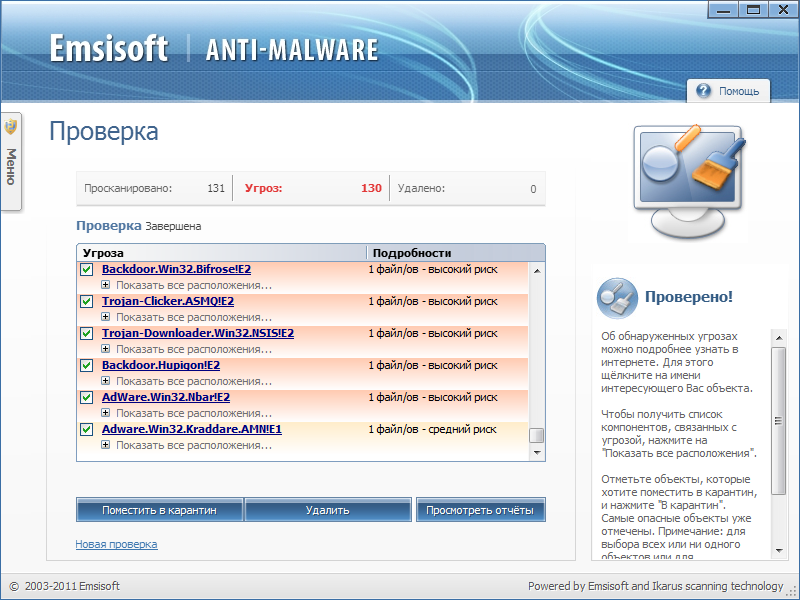The image size is (800, 600).
Task: Maximize the Emsisoft window
Action: pos(753,10)
